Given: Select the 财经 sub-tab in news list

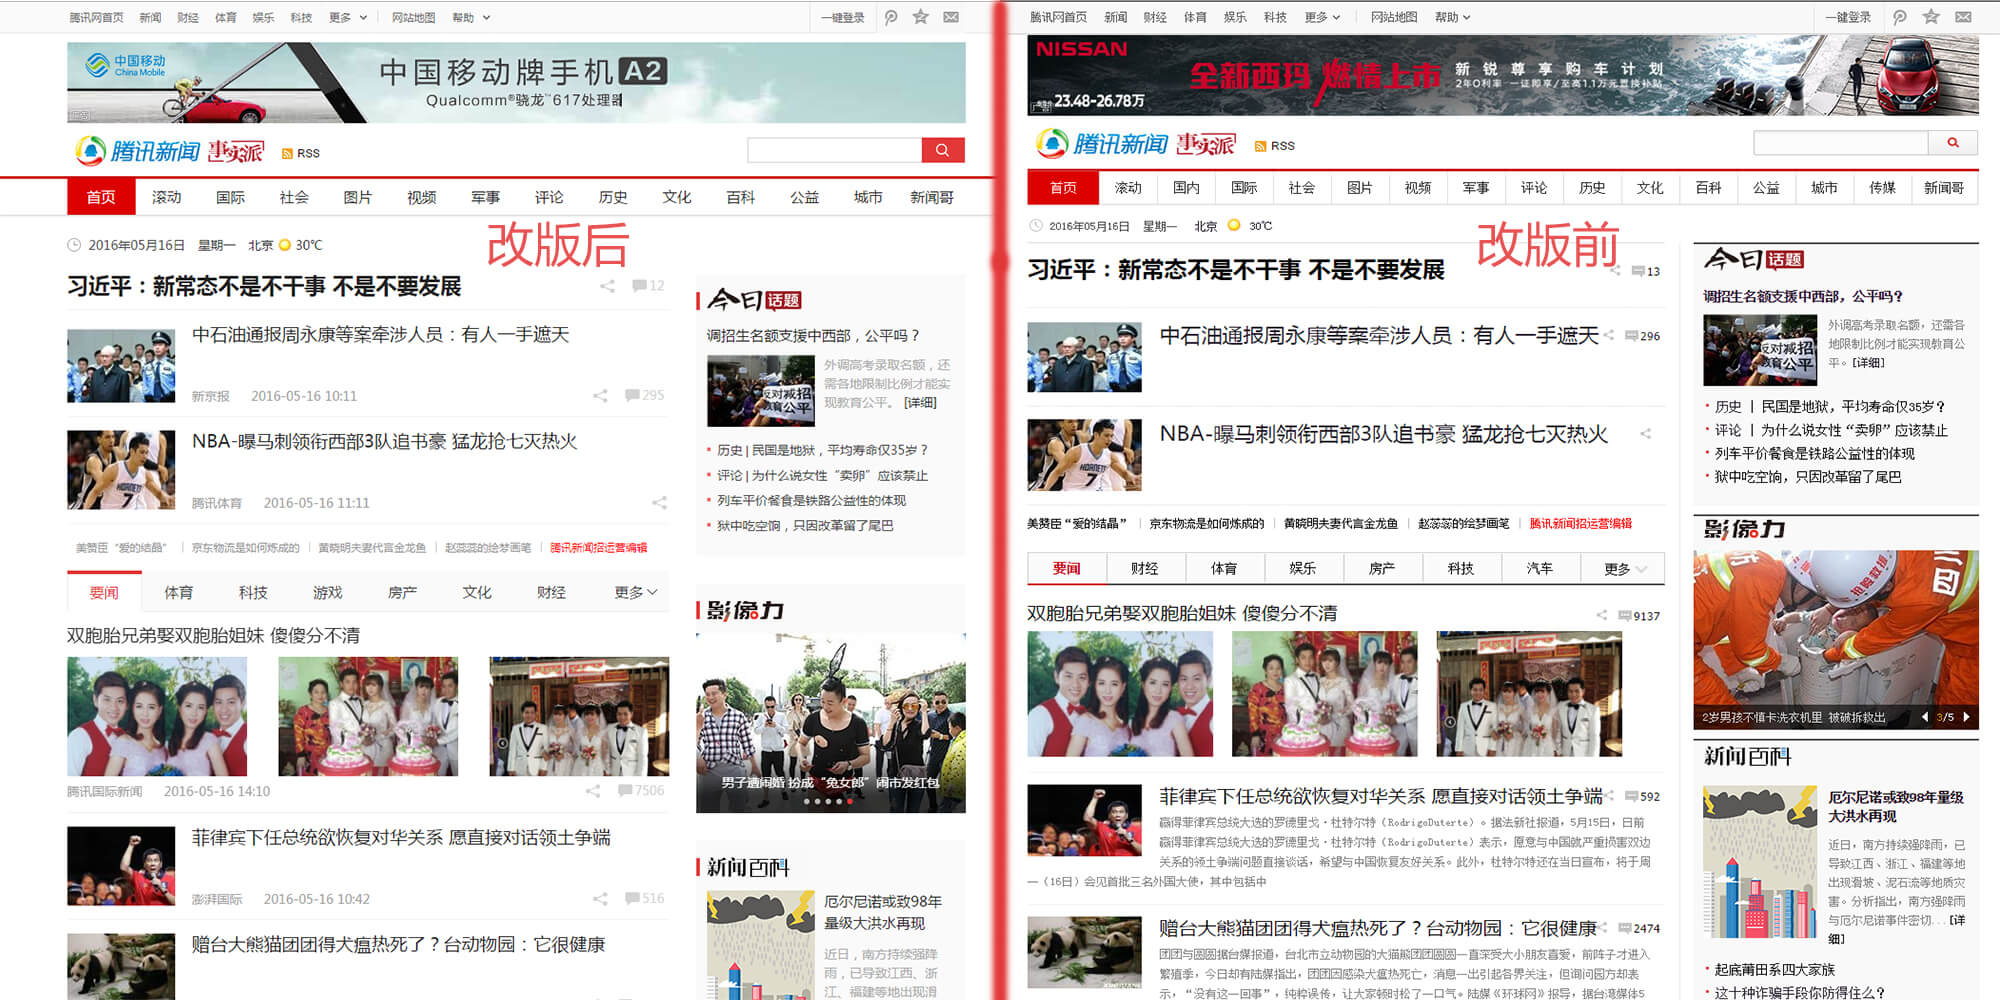Looking at the screenshot, I should [550, 592].
